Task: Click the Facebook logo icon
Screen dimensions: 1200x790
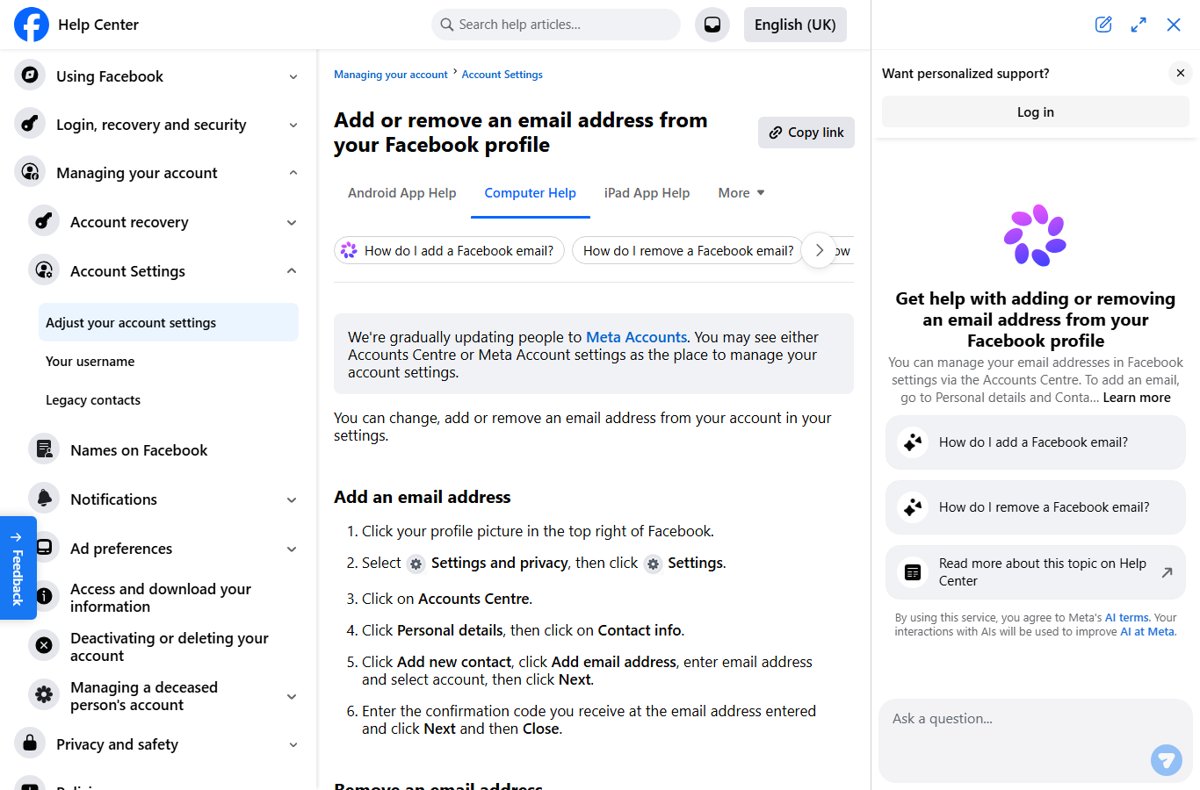Action: 31,24
